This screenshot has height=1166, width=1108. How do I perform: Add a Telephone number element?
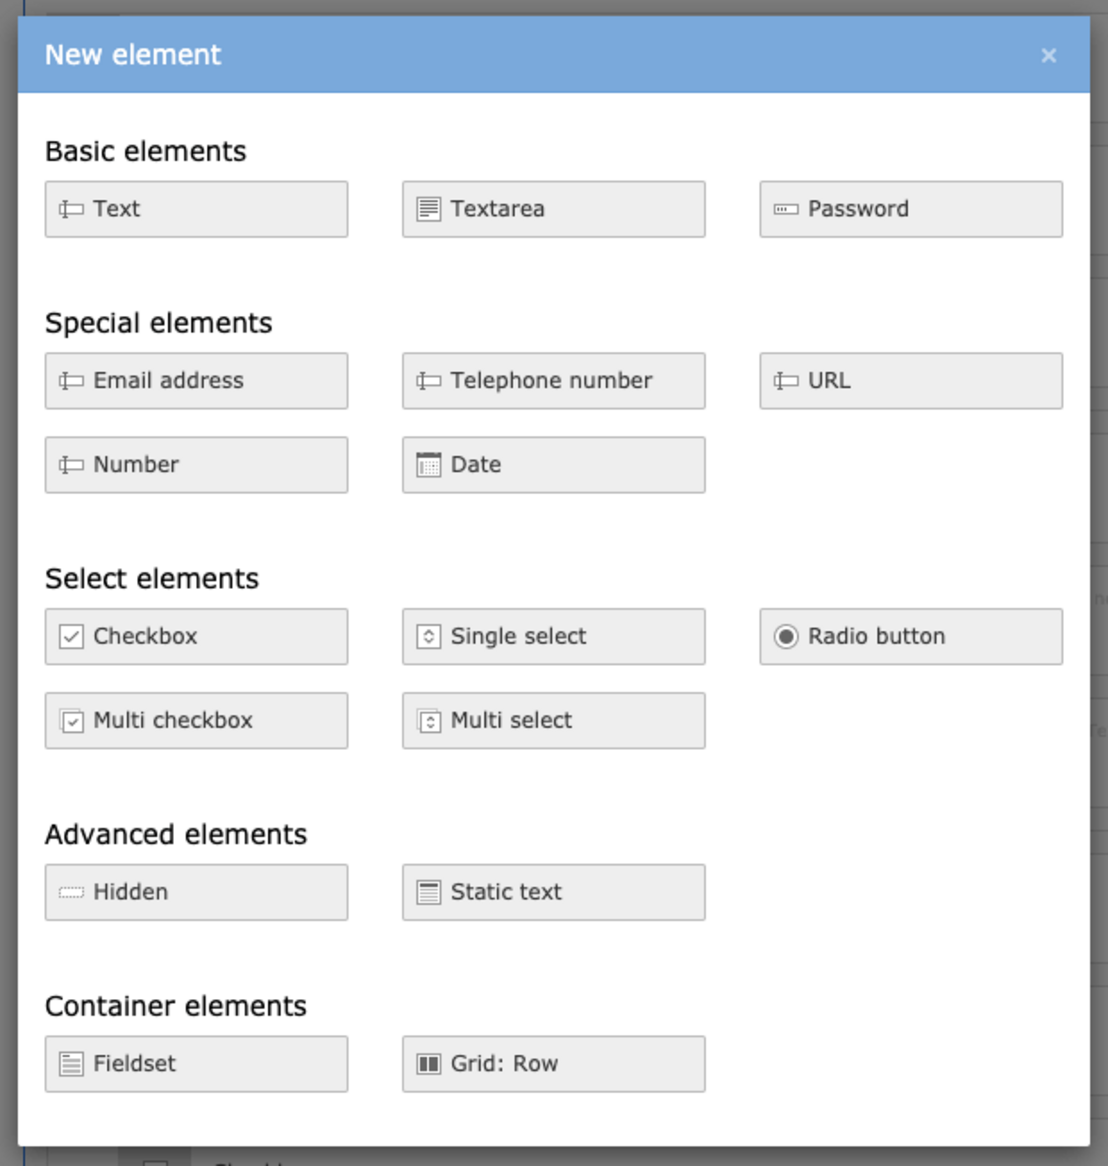pos(554,381)
